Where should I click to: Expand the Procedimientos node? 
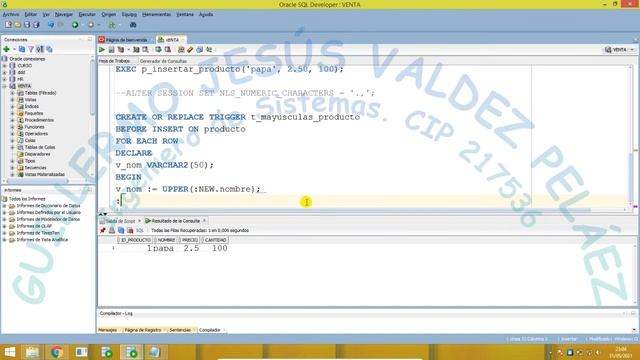(x=12, y=120)
